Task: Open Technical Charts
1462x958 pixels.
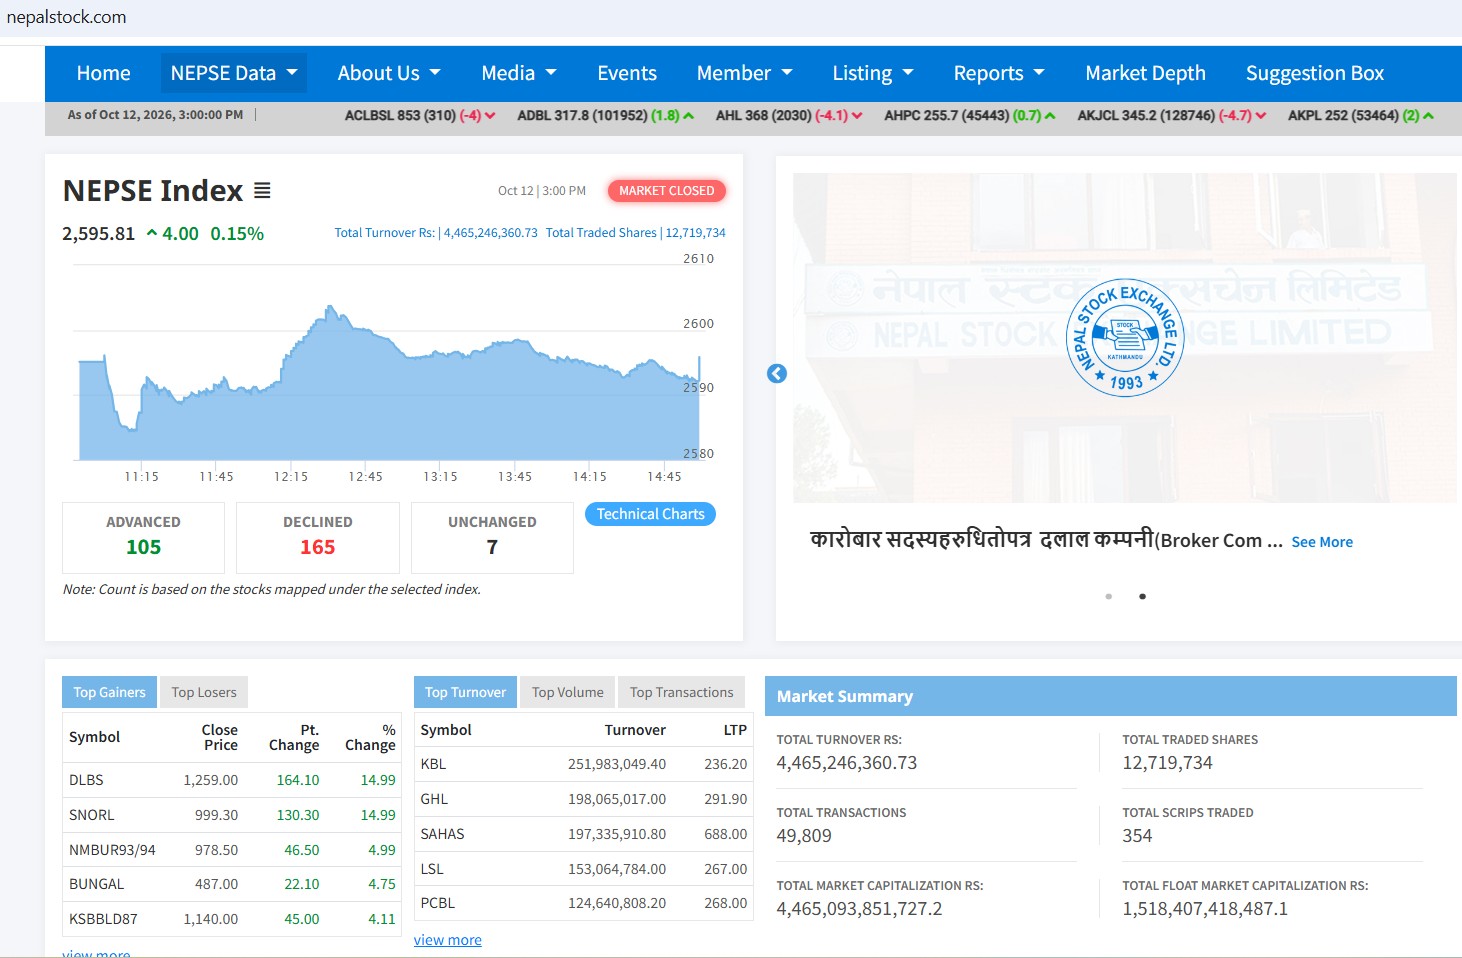Action: coord(650,514)
